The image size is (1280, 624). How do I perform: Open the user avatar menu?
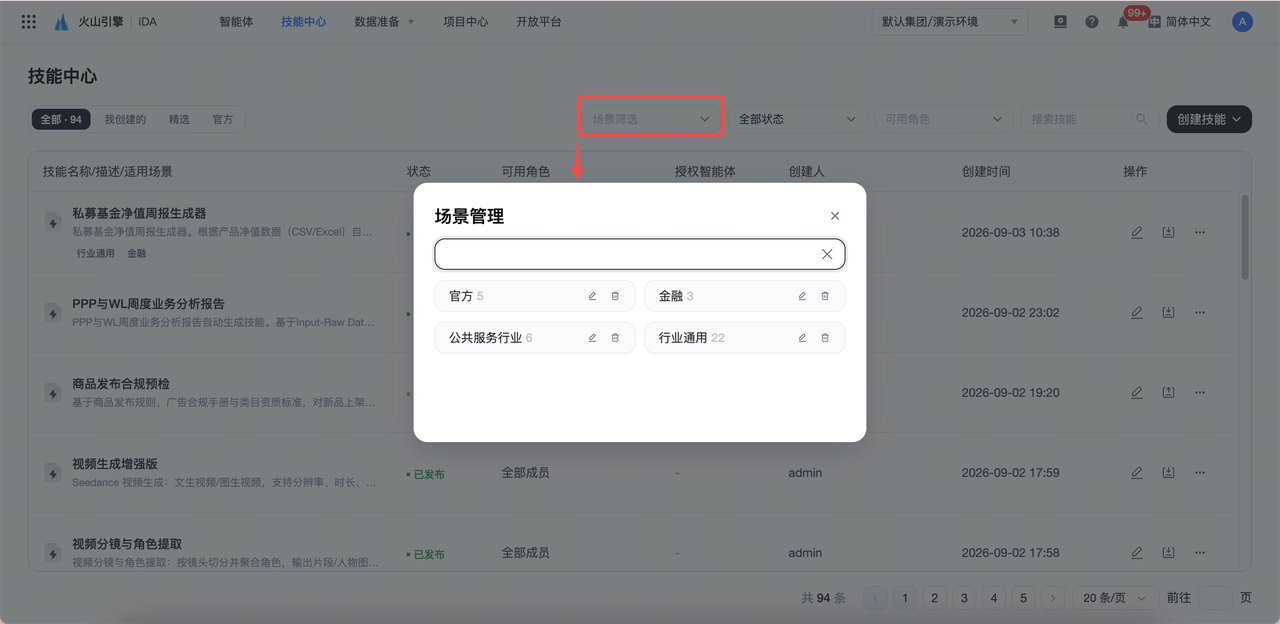click(1242, 21)
